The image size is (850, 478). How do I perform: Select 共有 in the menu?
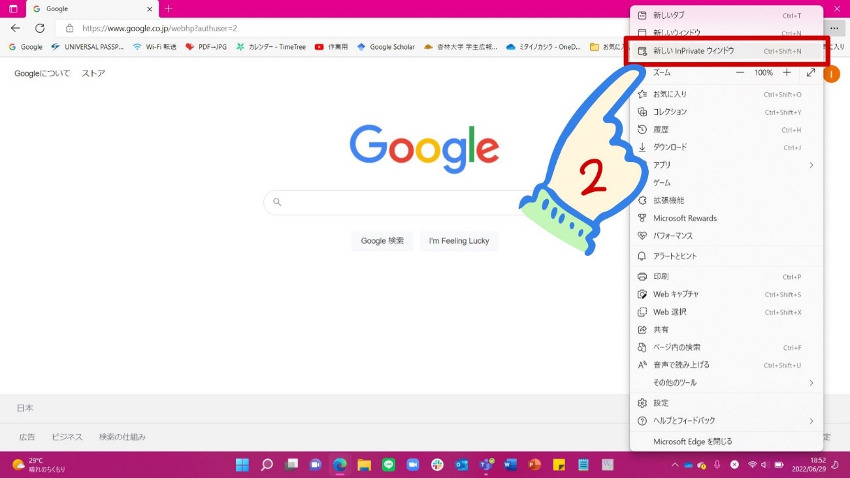tap(726, 330)
